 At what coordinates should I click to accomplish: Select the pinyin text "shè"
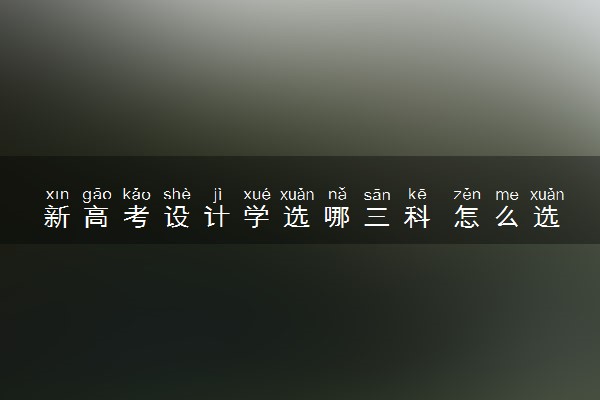[177, 194]
